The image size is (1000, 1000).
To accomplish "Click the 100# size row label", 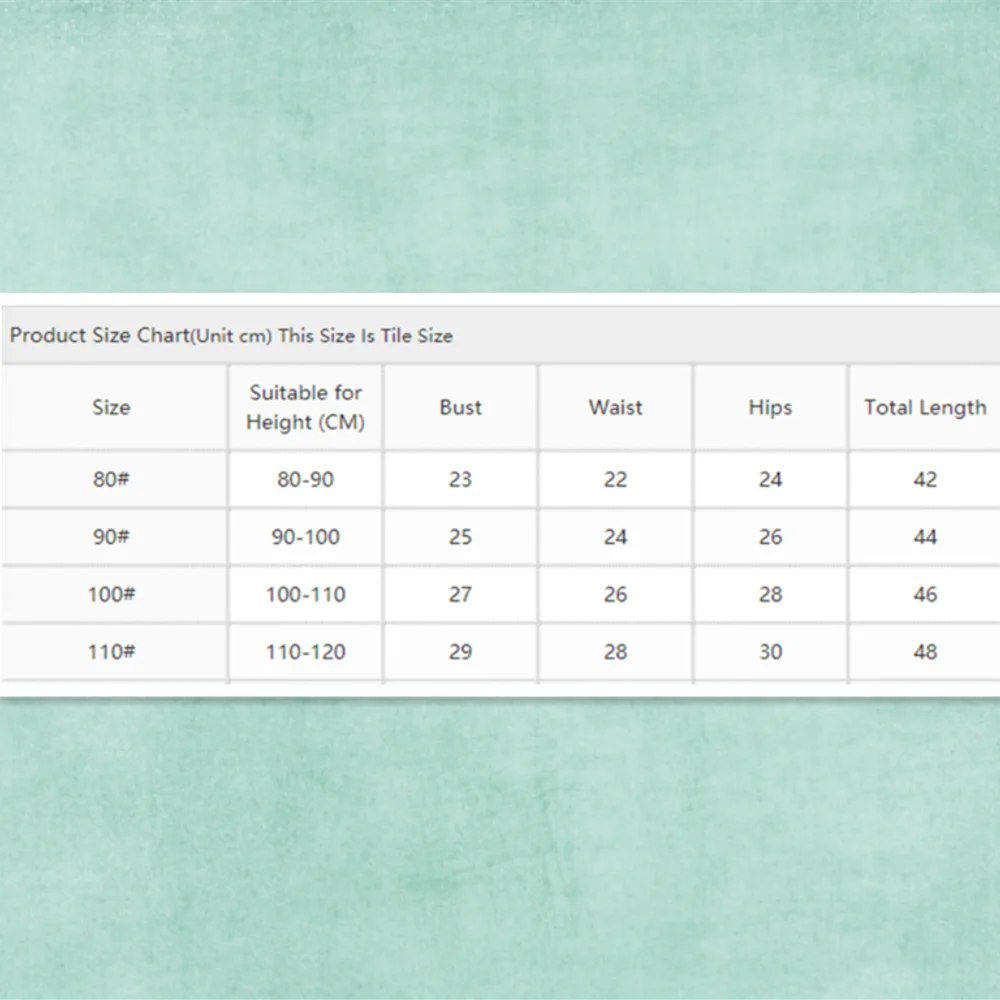I will (x=111, y=595).
